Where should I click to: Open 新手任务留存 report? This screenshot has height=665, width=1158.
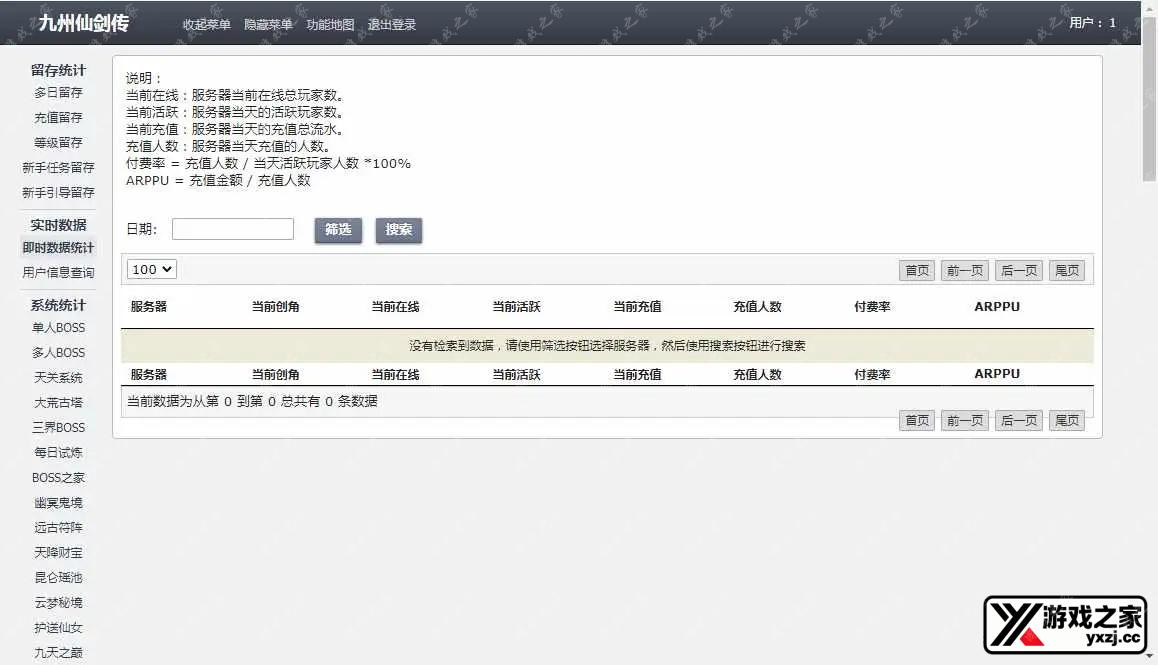(58, 168)
